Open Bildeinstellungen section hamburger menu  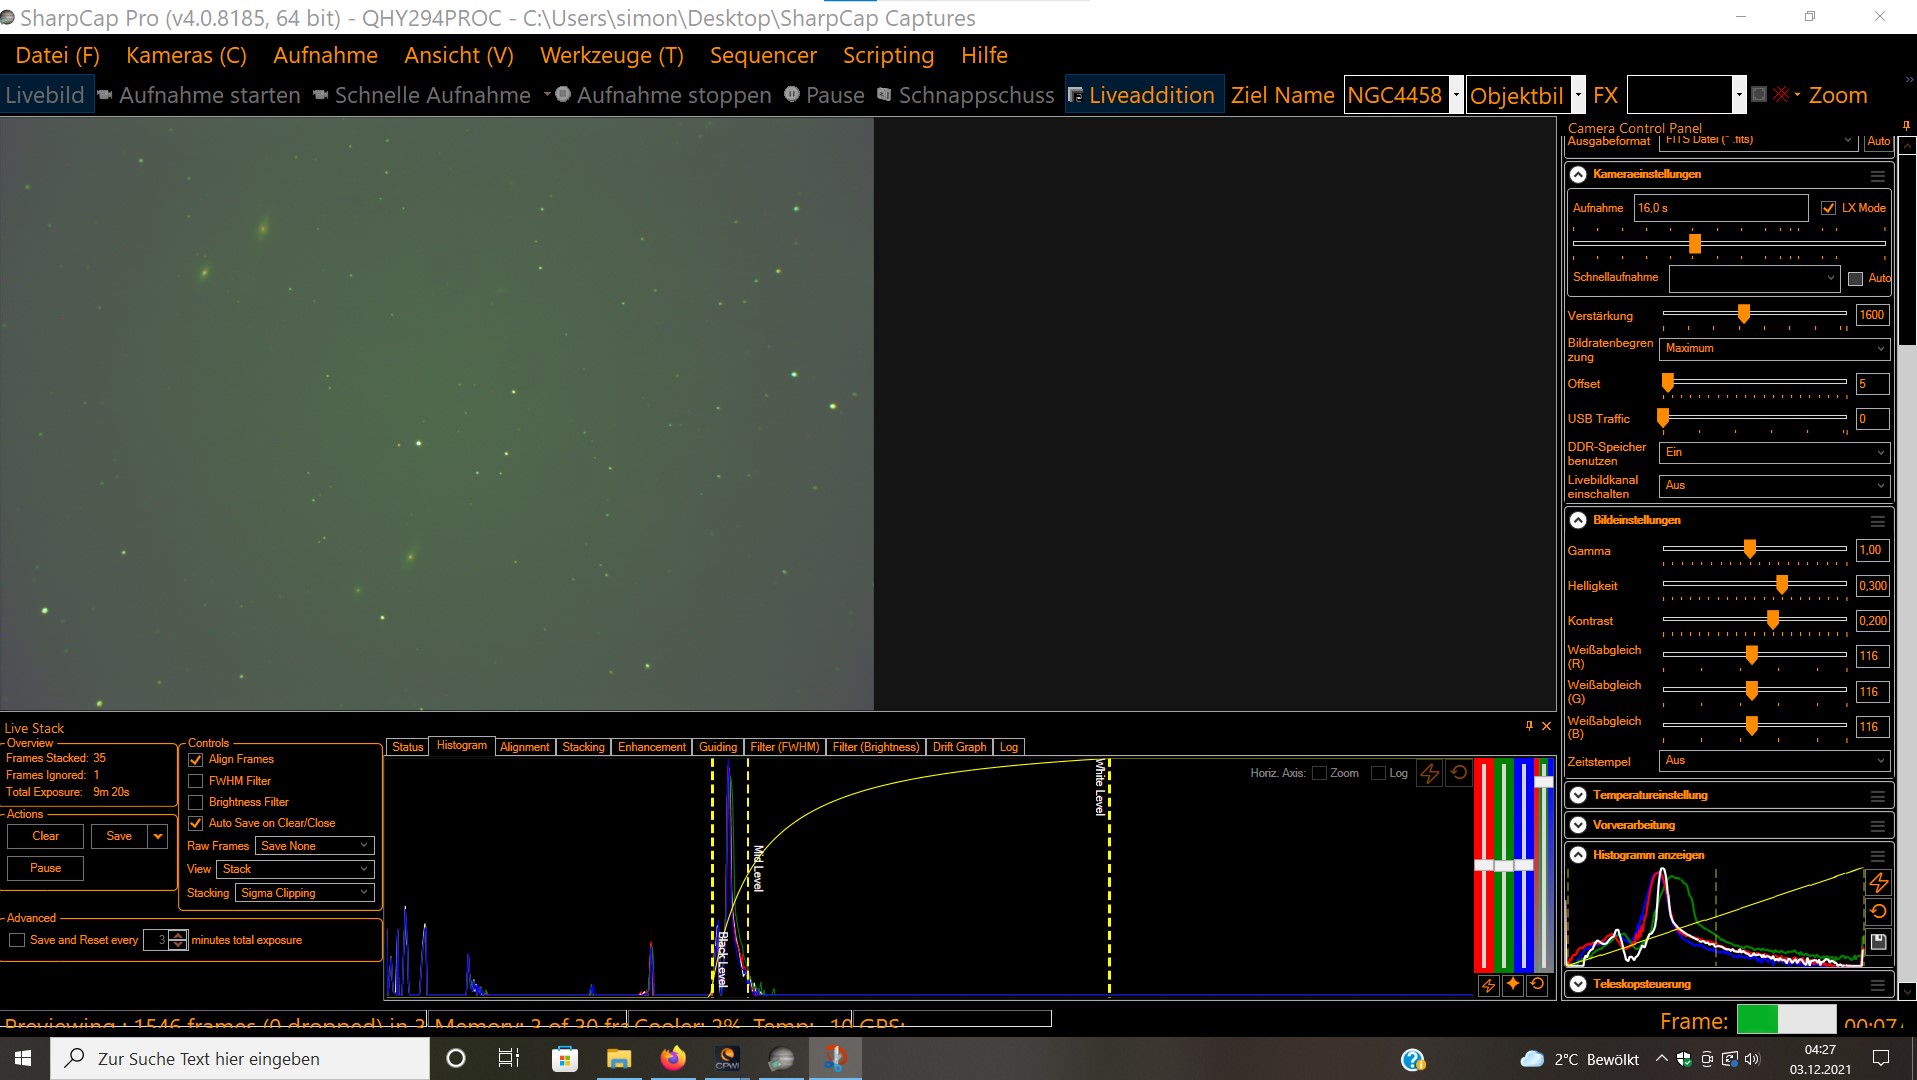tap(1877, 521)
